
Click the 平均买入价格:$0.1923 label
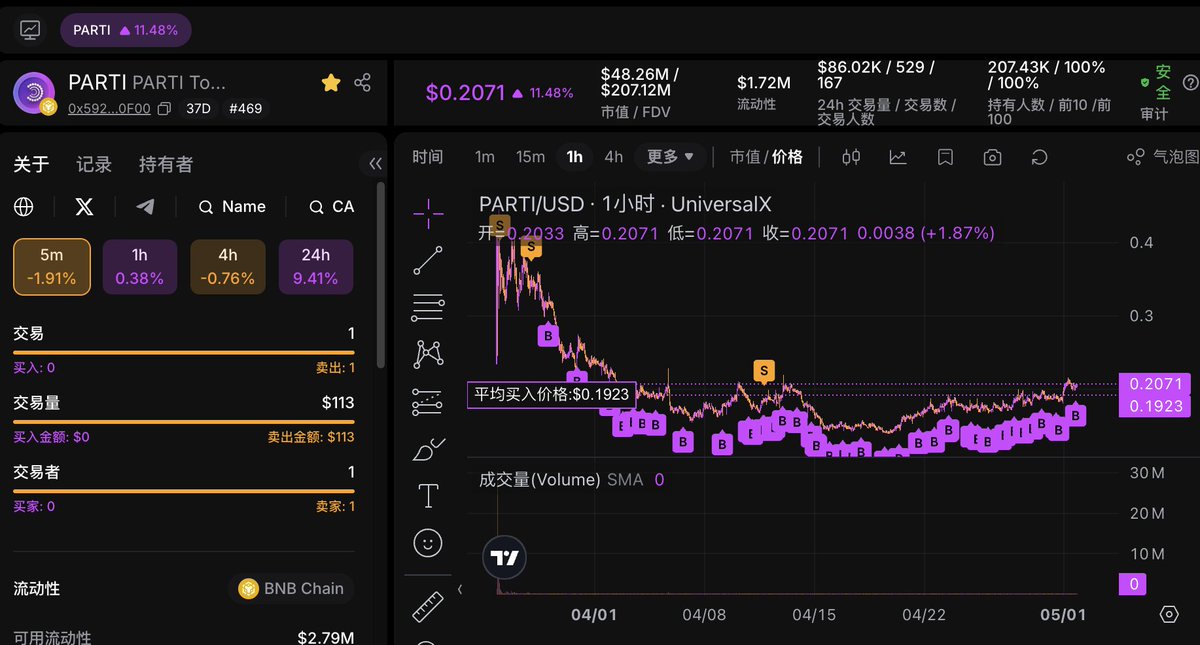pos(552,394)
